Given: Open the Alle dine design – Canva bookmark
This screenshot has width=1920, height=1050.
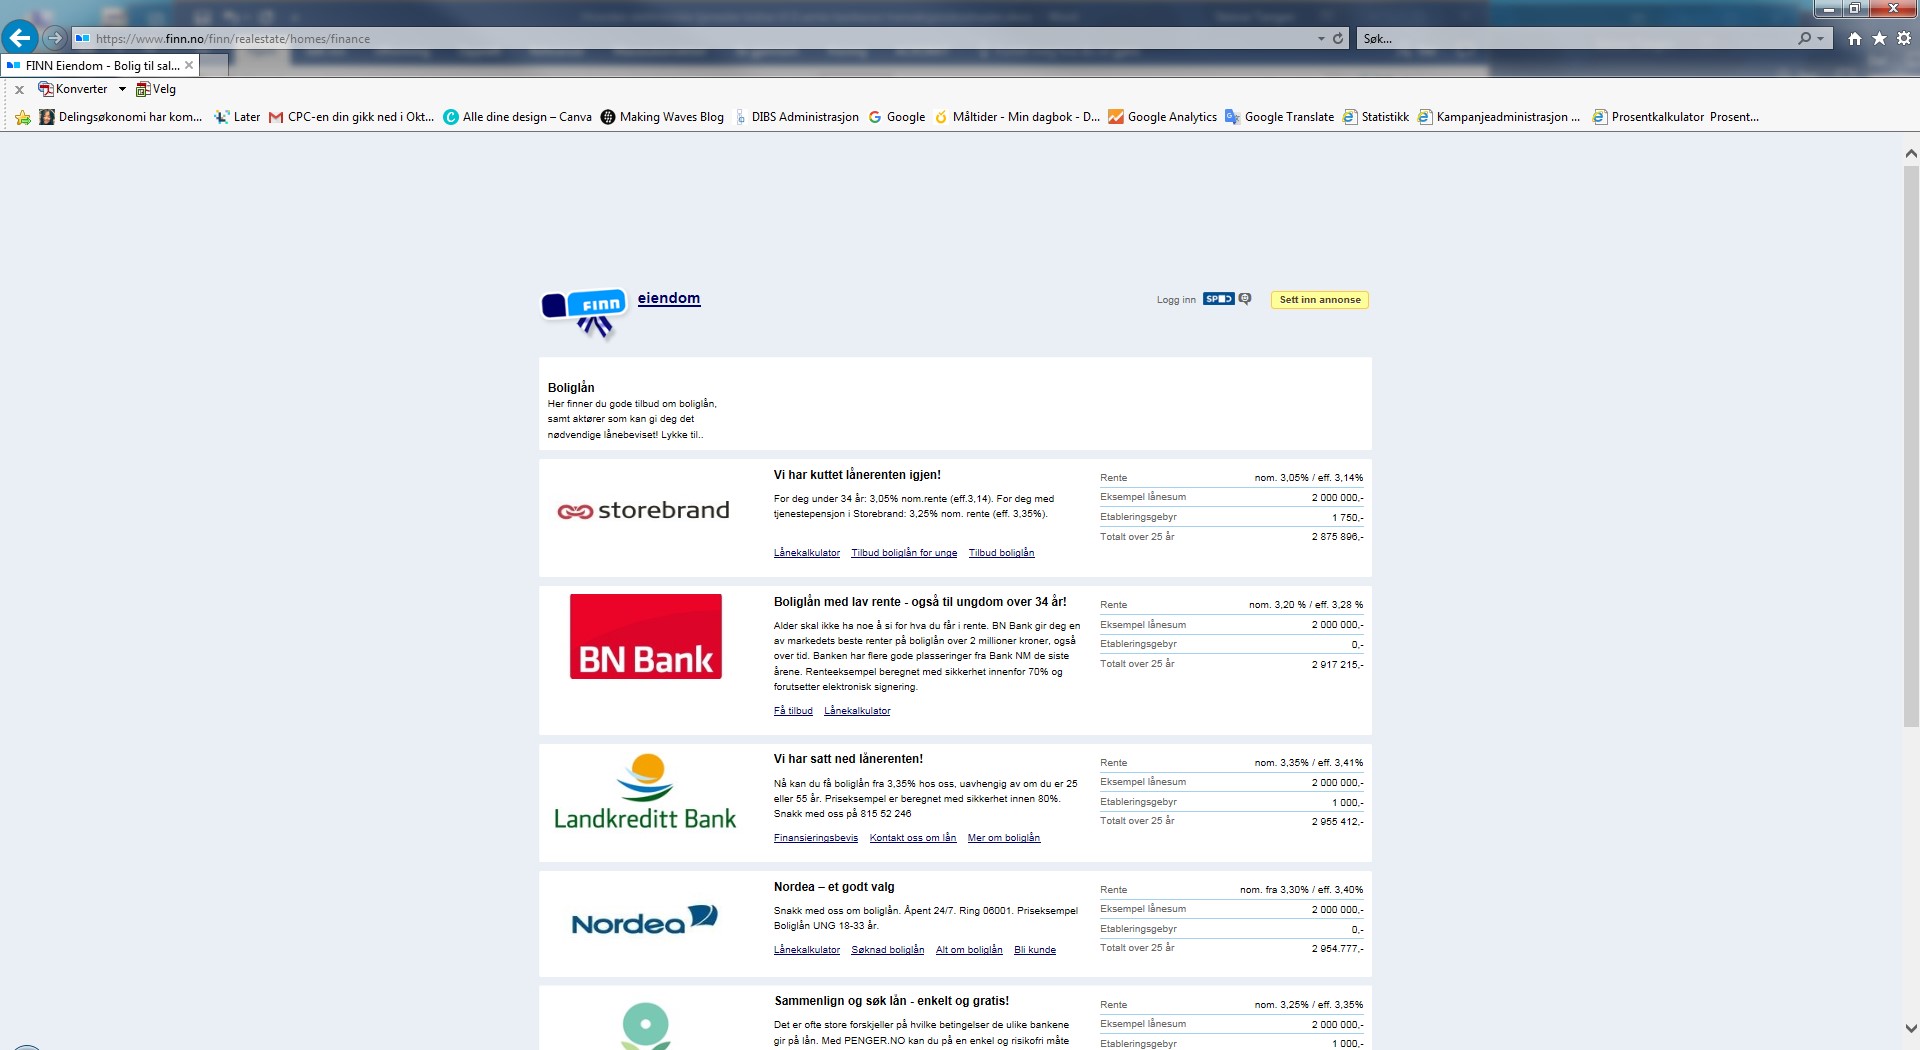Looking at the screenshot, I should [x=517, y=117].
